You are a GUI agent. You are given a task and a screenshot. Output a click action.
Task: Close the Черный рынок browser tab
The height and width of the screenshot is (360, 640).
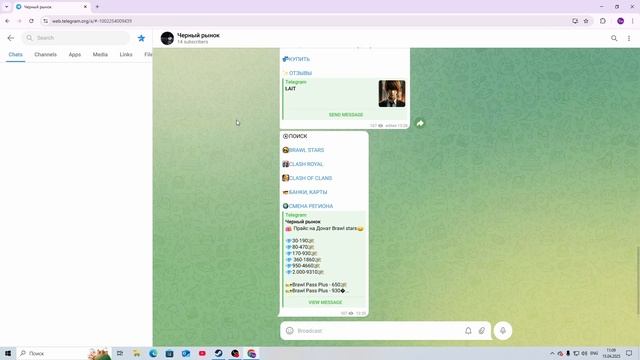[x=85, y=7]
